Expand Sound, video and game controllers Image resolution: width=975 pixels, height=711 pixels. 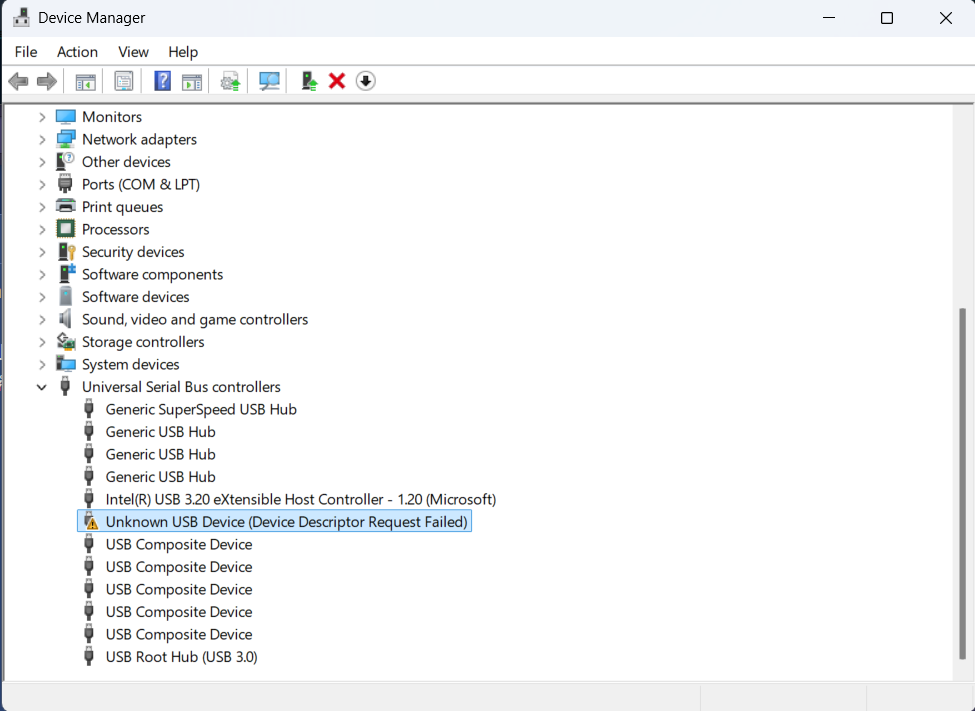[42, 320]
